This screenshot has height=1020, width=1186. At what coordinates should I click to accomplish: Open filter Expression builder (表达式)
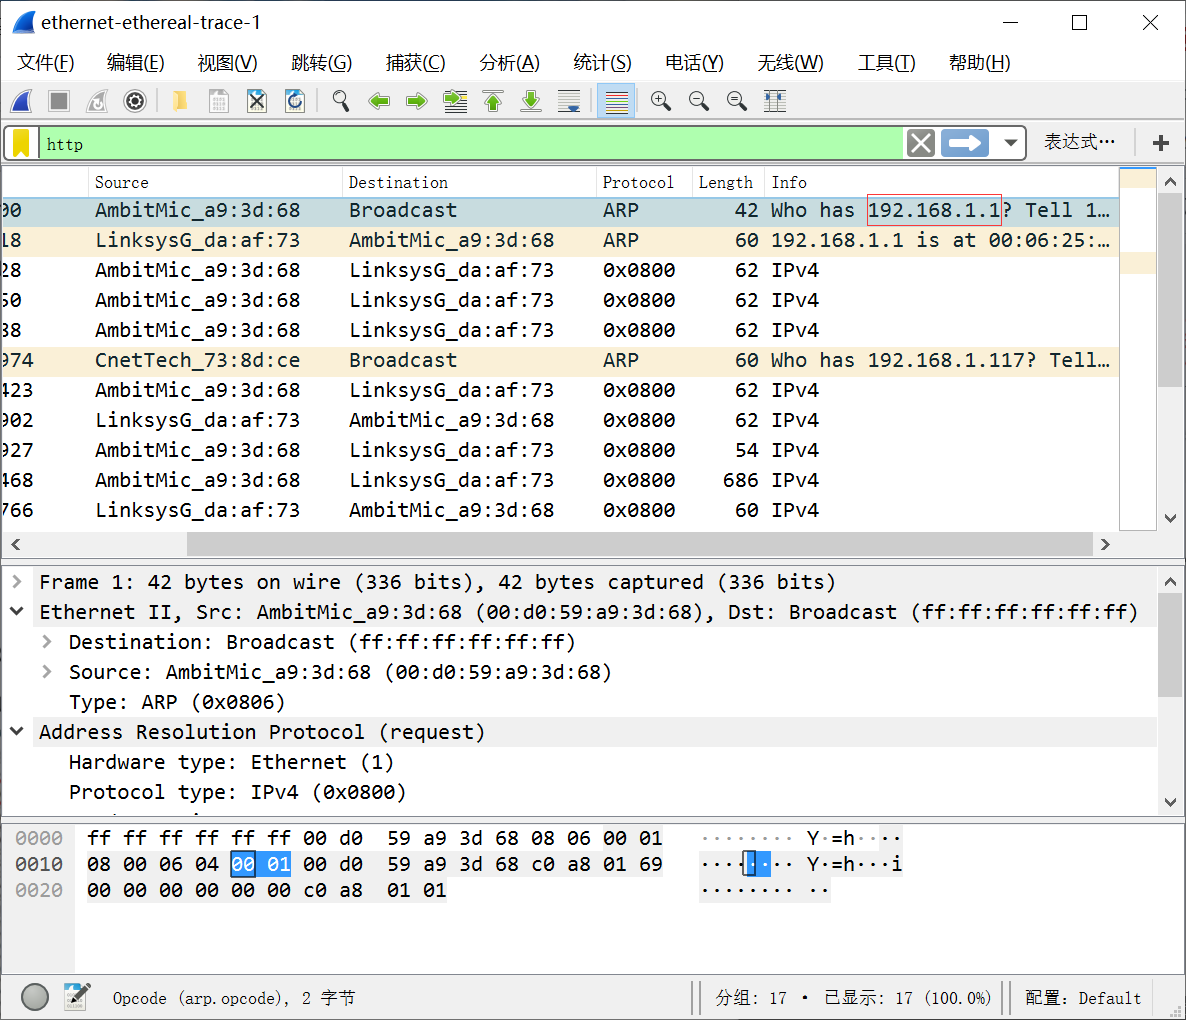1079,141
